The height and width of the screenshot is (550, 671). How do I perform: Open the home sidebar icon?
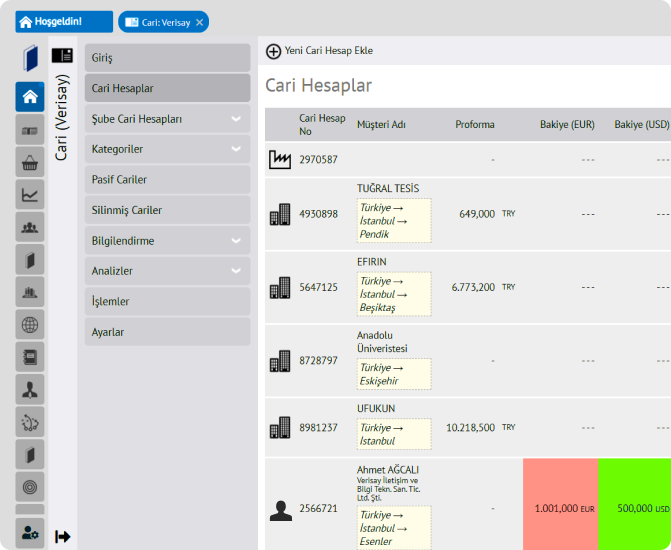coord(30,97)
